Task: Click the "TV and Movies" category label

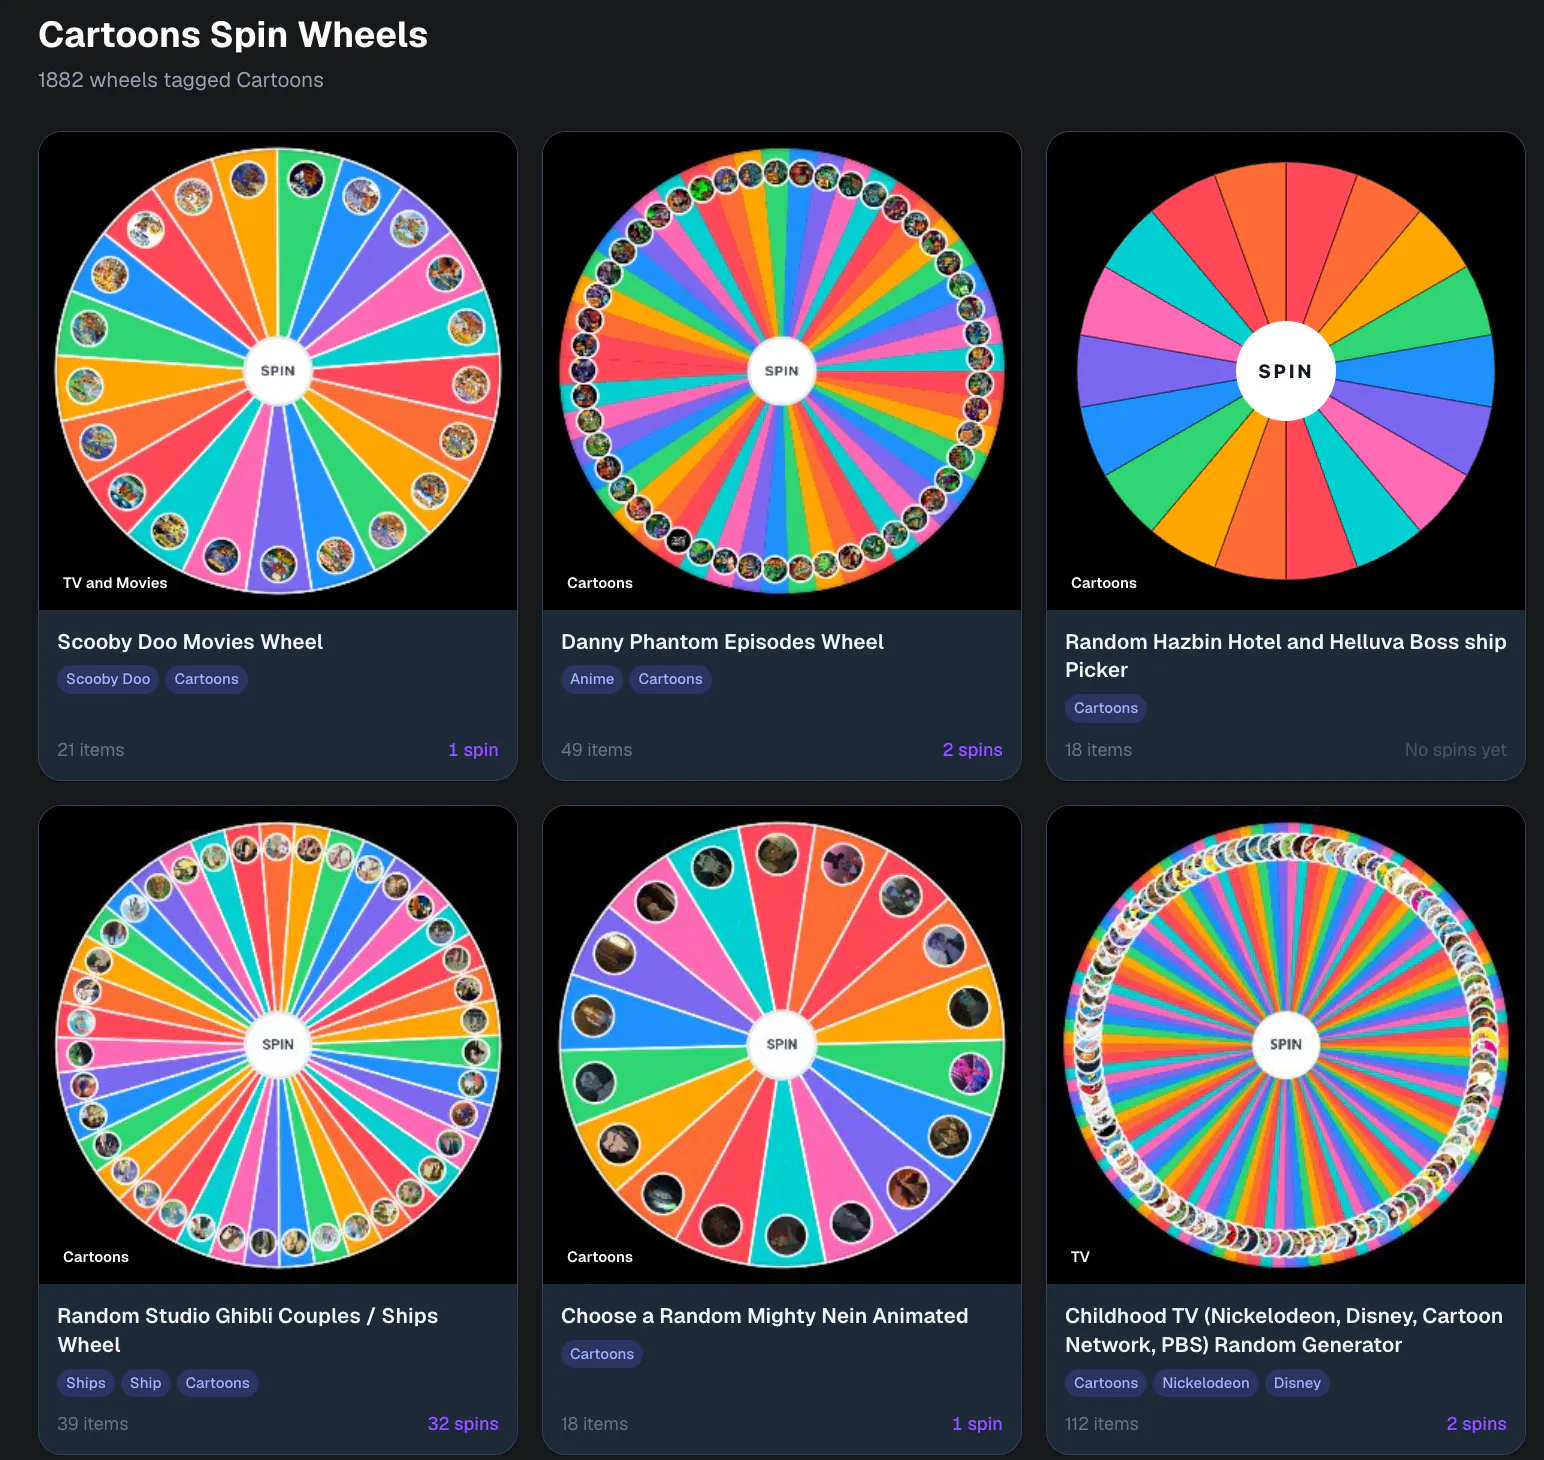Action: tap(115, 583)
